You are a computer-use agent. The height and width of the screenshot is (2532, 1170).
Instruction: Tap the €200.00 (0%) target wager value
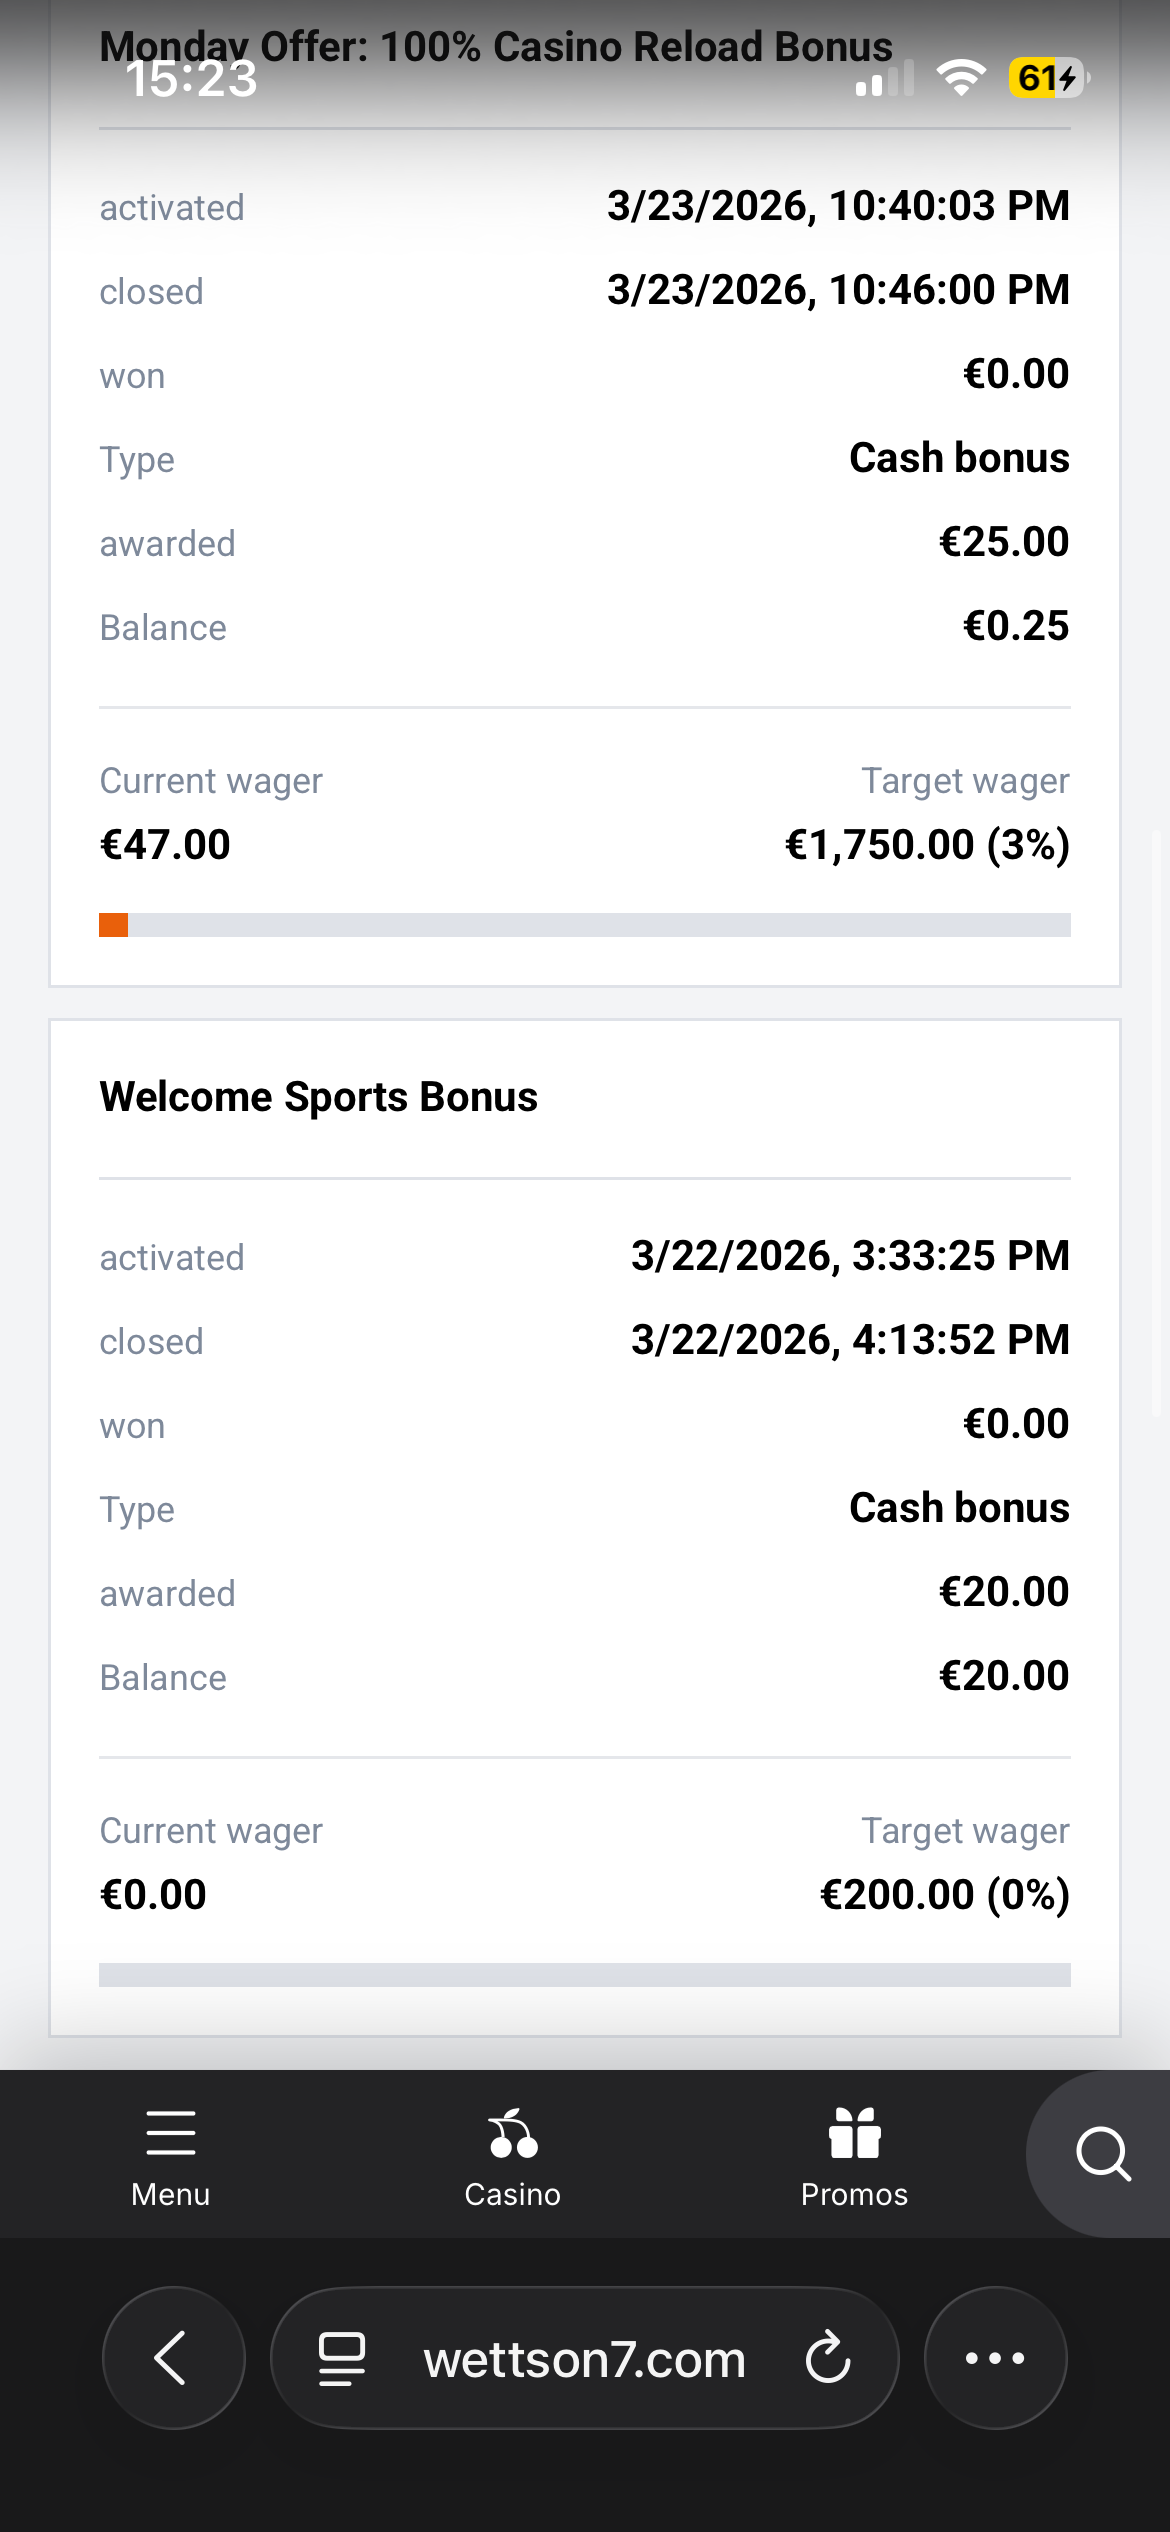pos(944,1895)
